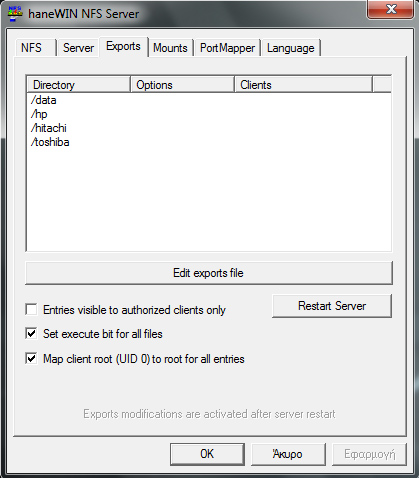Select the /toshiba export entry
This screenshot has width=419, height=478.
50,142
